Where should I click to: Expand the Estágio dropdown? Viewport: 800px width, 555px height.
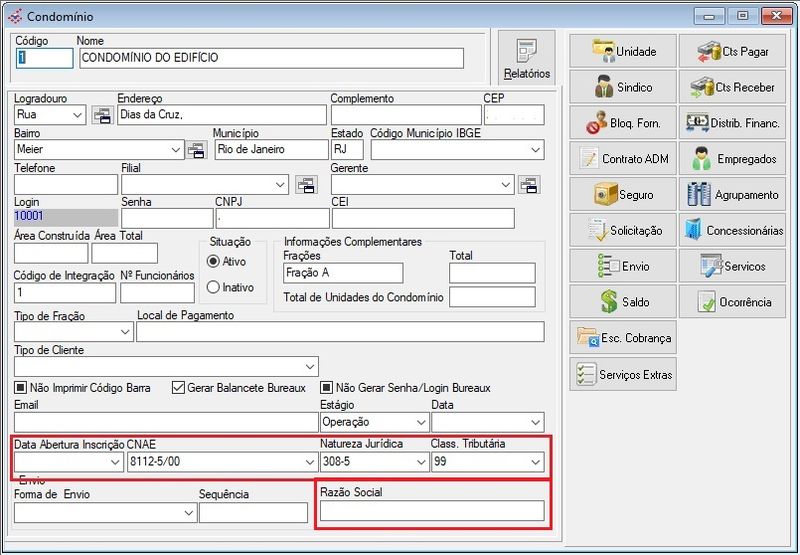[421, 422]
